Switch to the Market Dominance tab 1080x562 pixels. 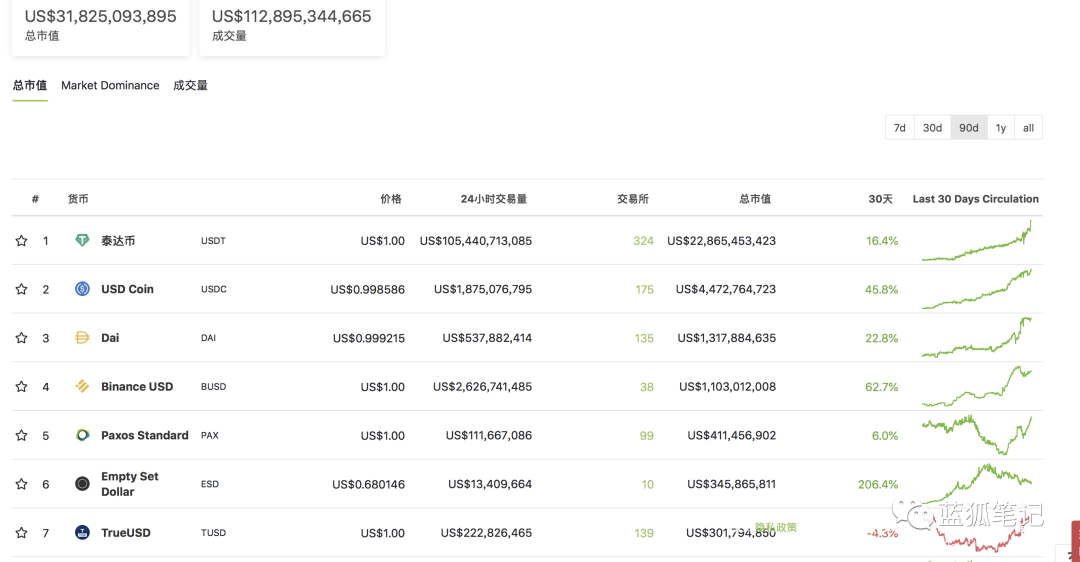coord(110,85)
